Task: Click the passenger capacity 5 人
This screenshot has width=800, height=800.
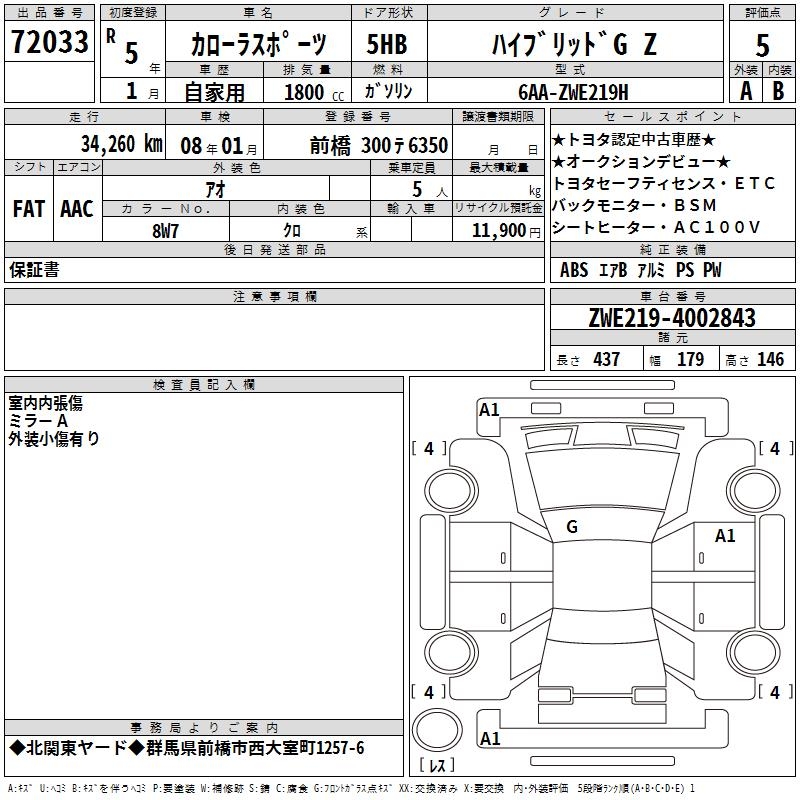Action: [x=429, y=190]
